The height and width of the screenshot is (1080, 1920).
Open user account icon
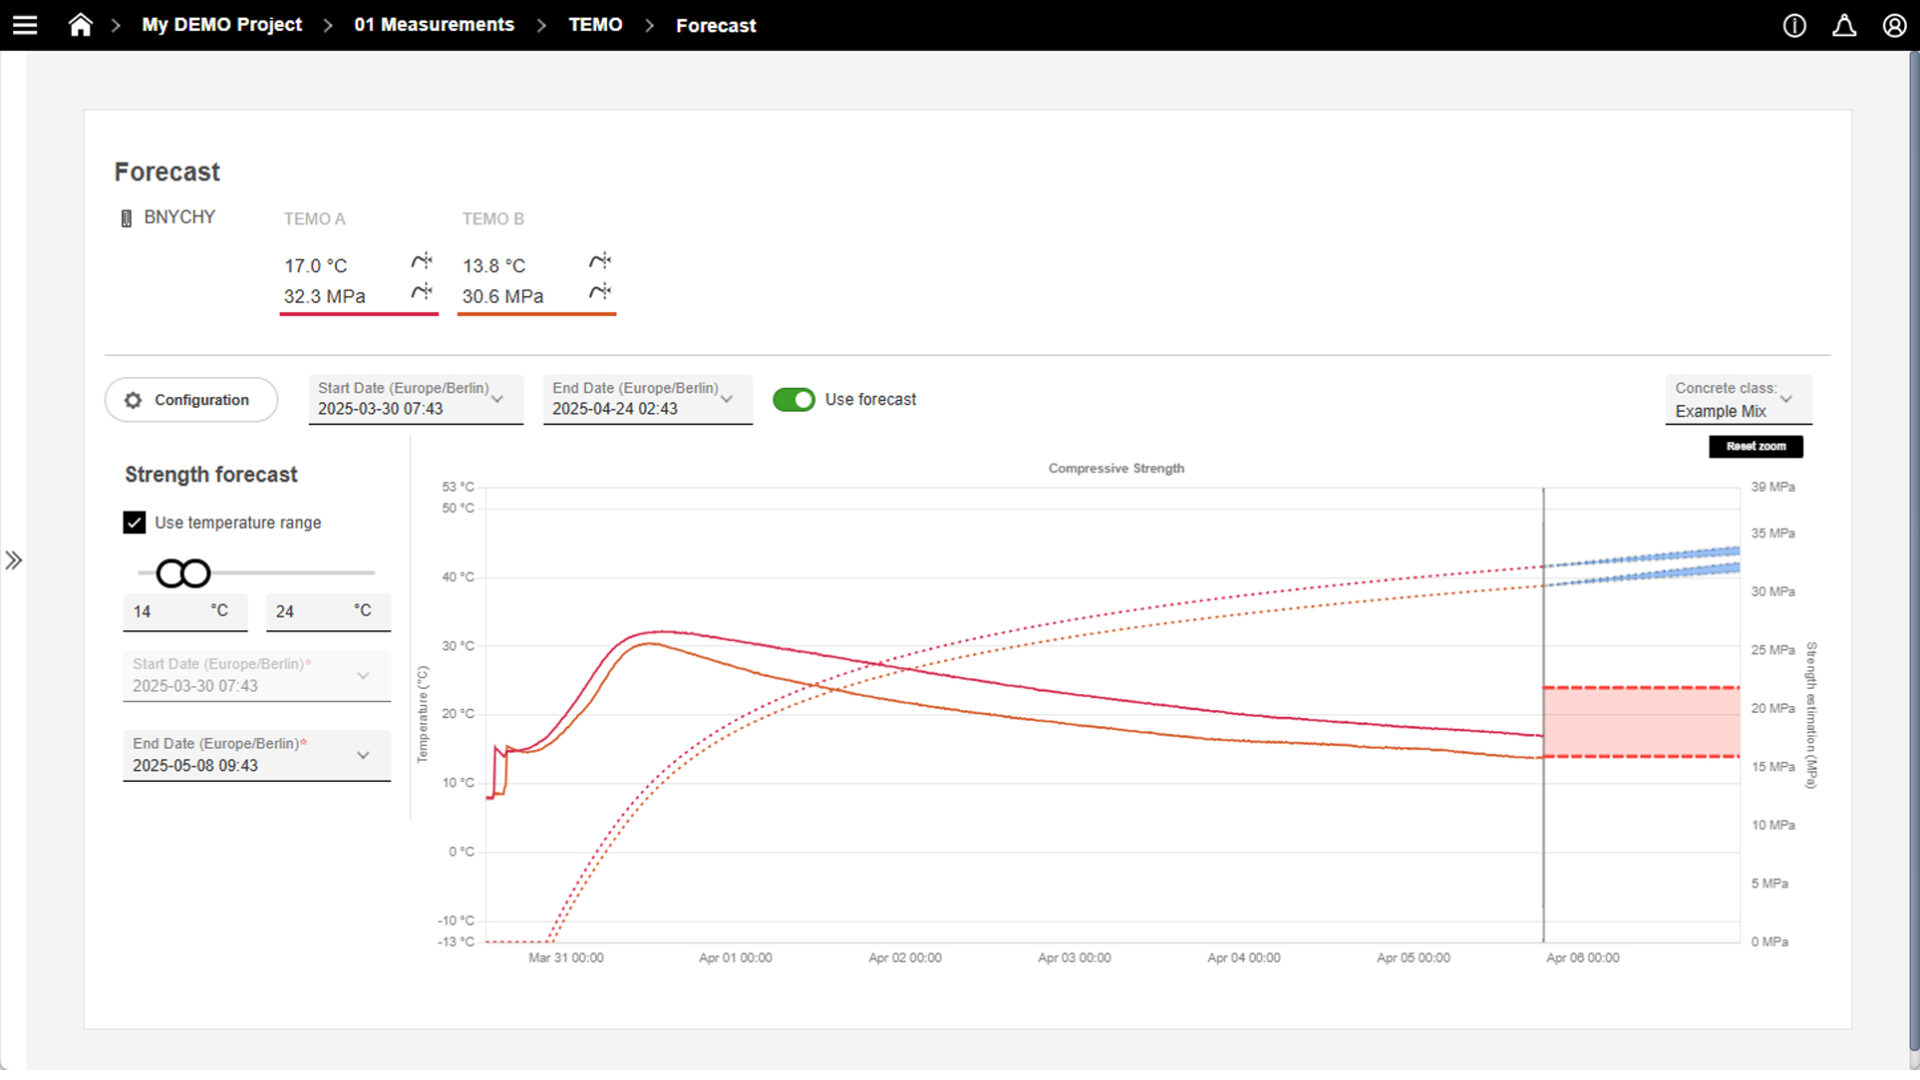click(1894, 26)
